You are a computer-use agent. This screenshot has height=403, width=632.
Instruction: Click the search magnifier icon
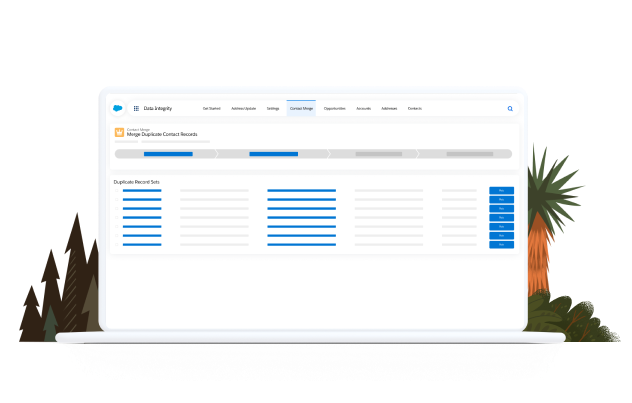510,108
